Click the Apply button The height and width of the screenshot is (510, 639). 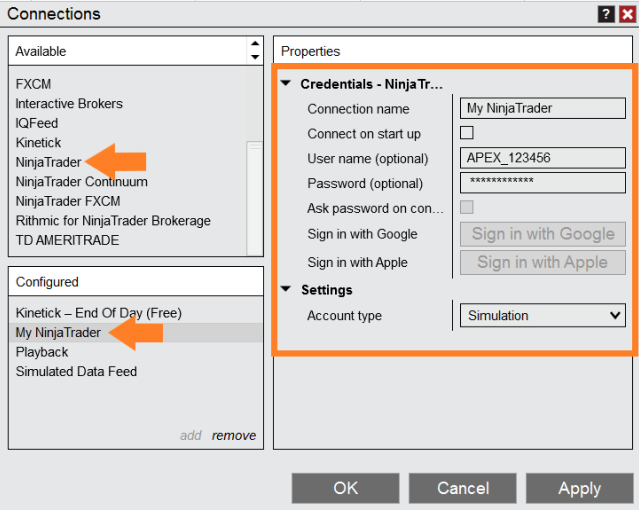click(580, 488)
